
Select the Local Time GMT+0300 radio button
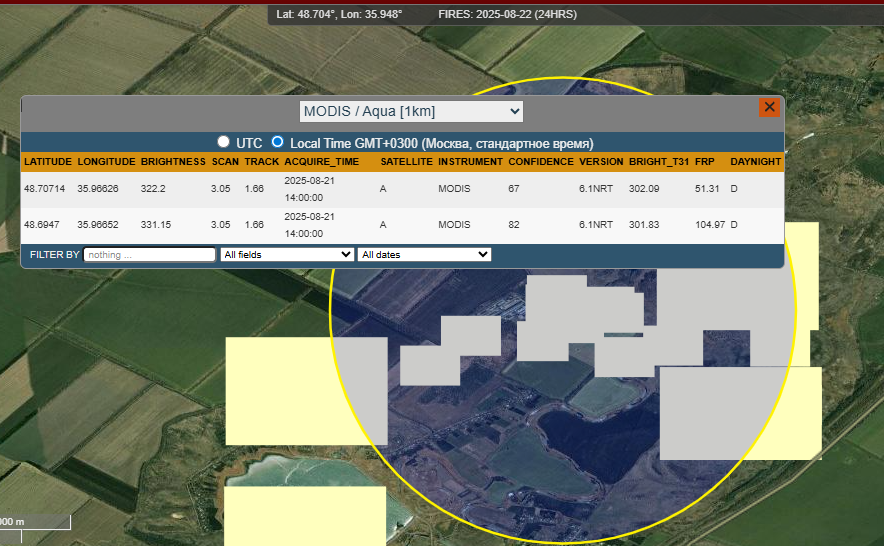278,142
